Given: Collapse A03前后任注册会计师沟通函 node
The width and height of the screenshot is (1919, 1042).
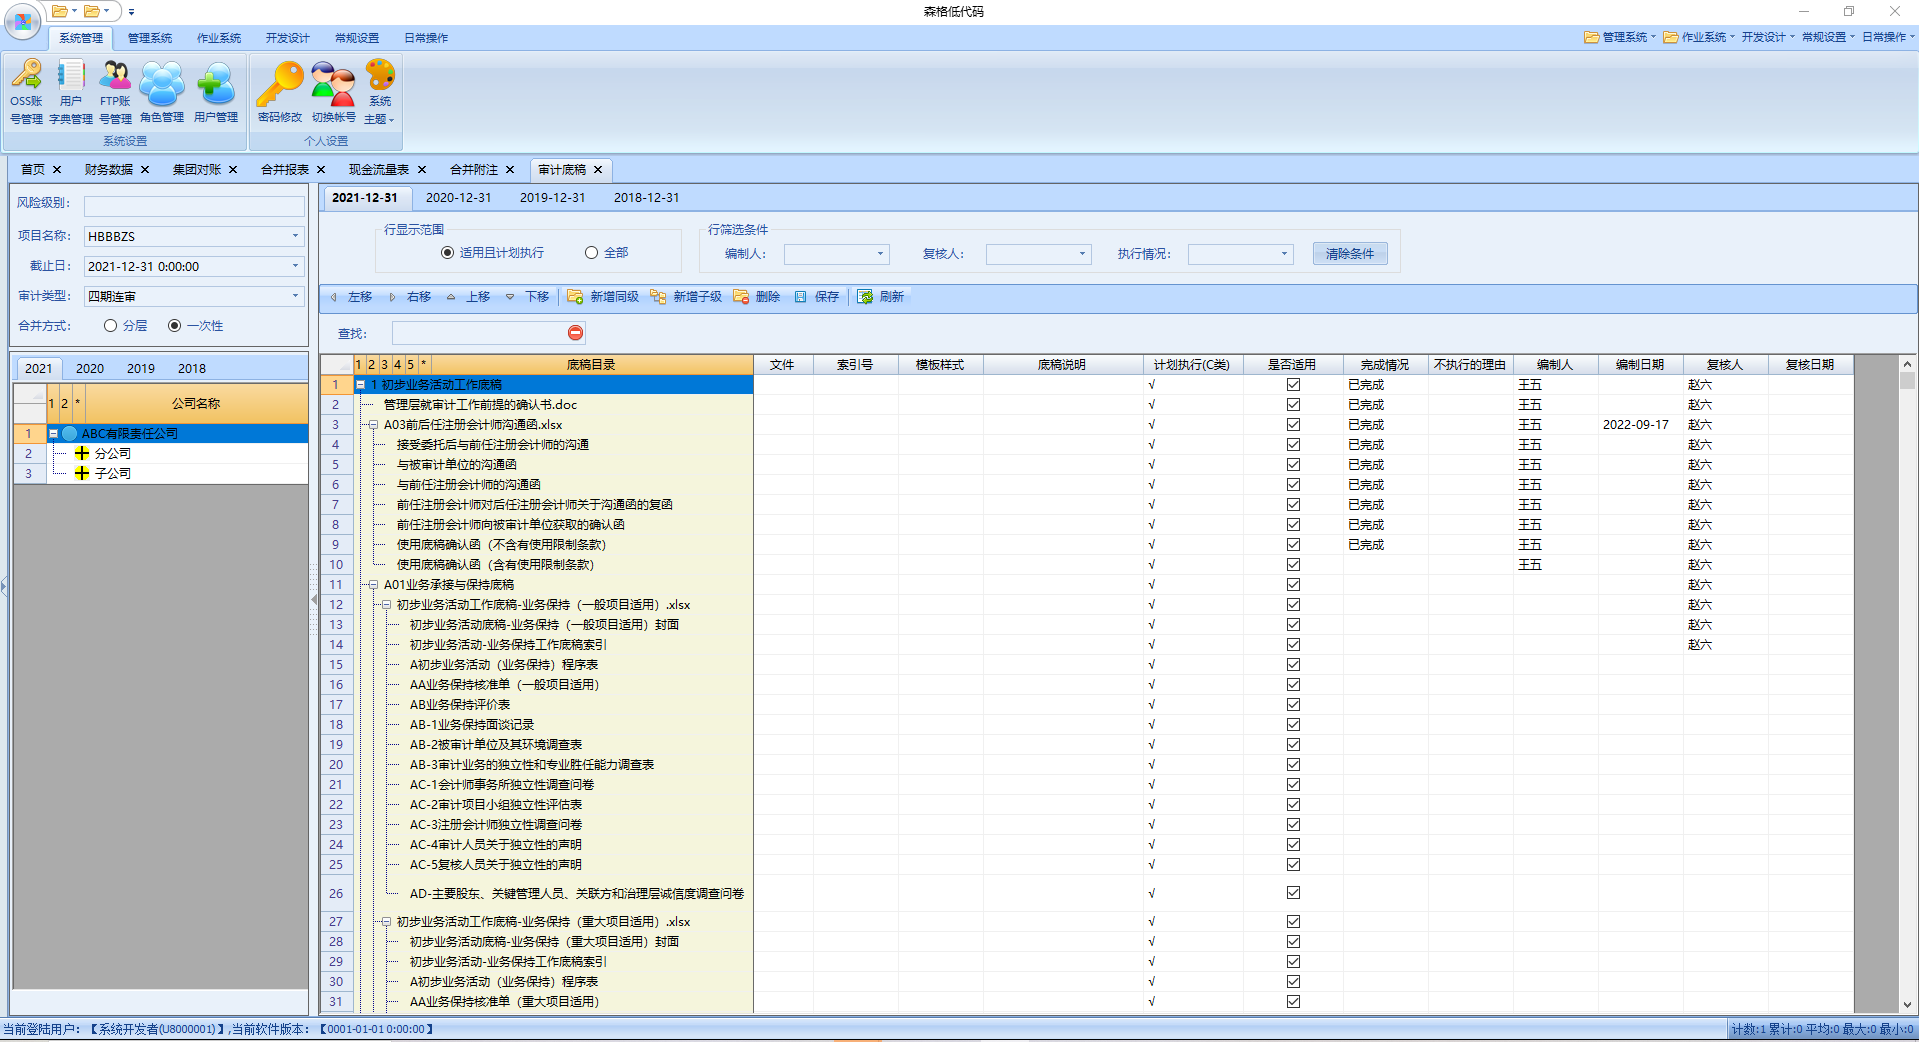Looking at the screenshot, I should pyautogui.click(x=373, y=425).
